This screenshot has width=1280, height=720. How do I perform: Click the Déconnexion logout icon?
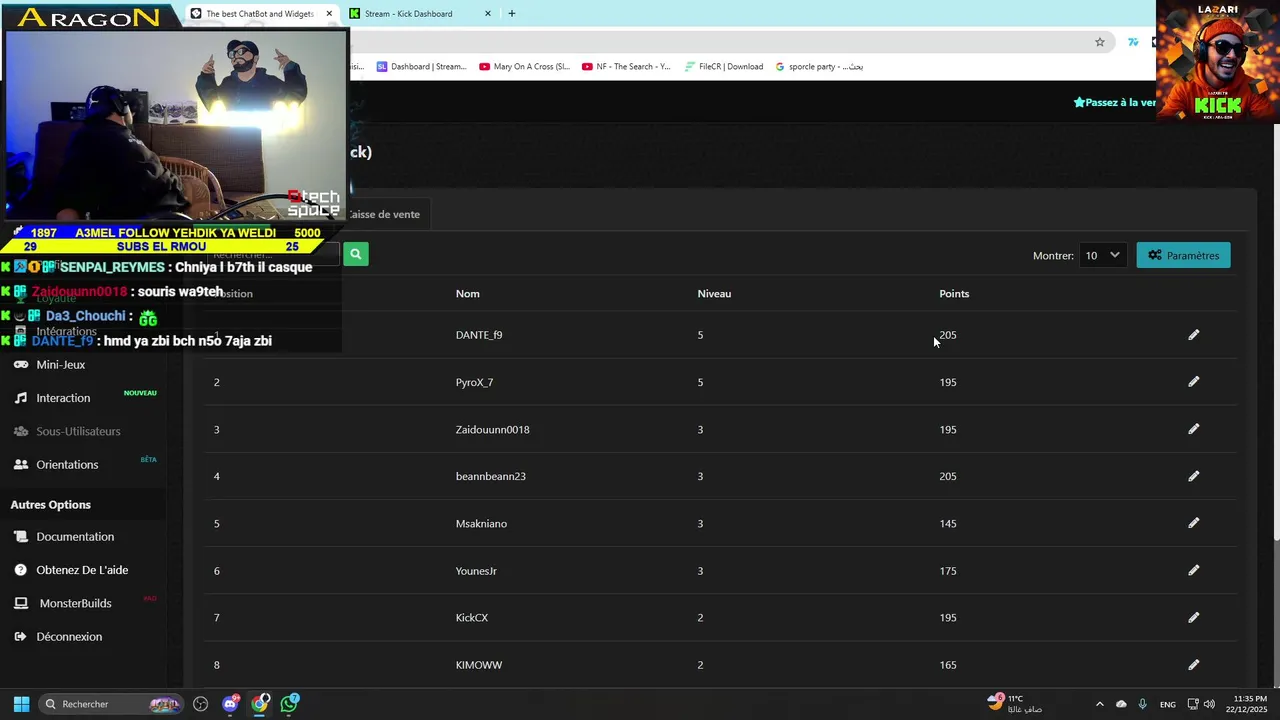(20, 637)
